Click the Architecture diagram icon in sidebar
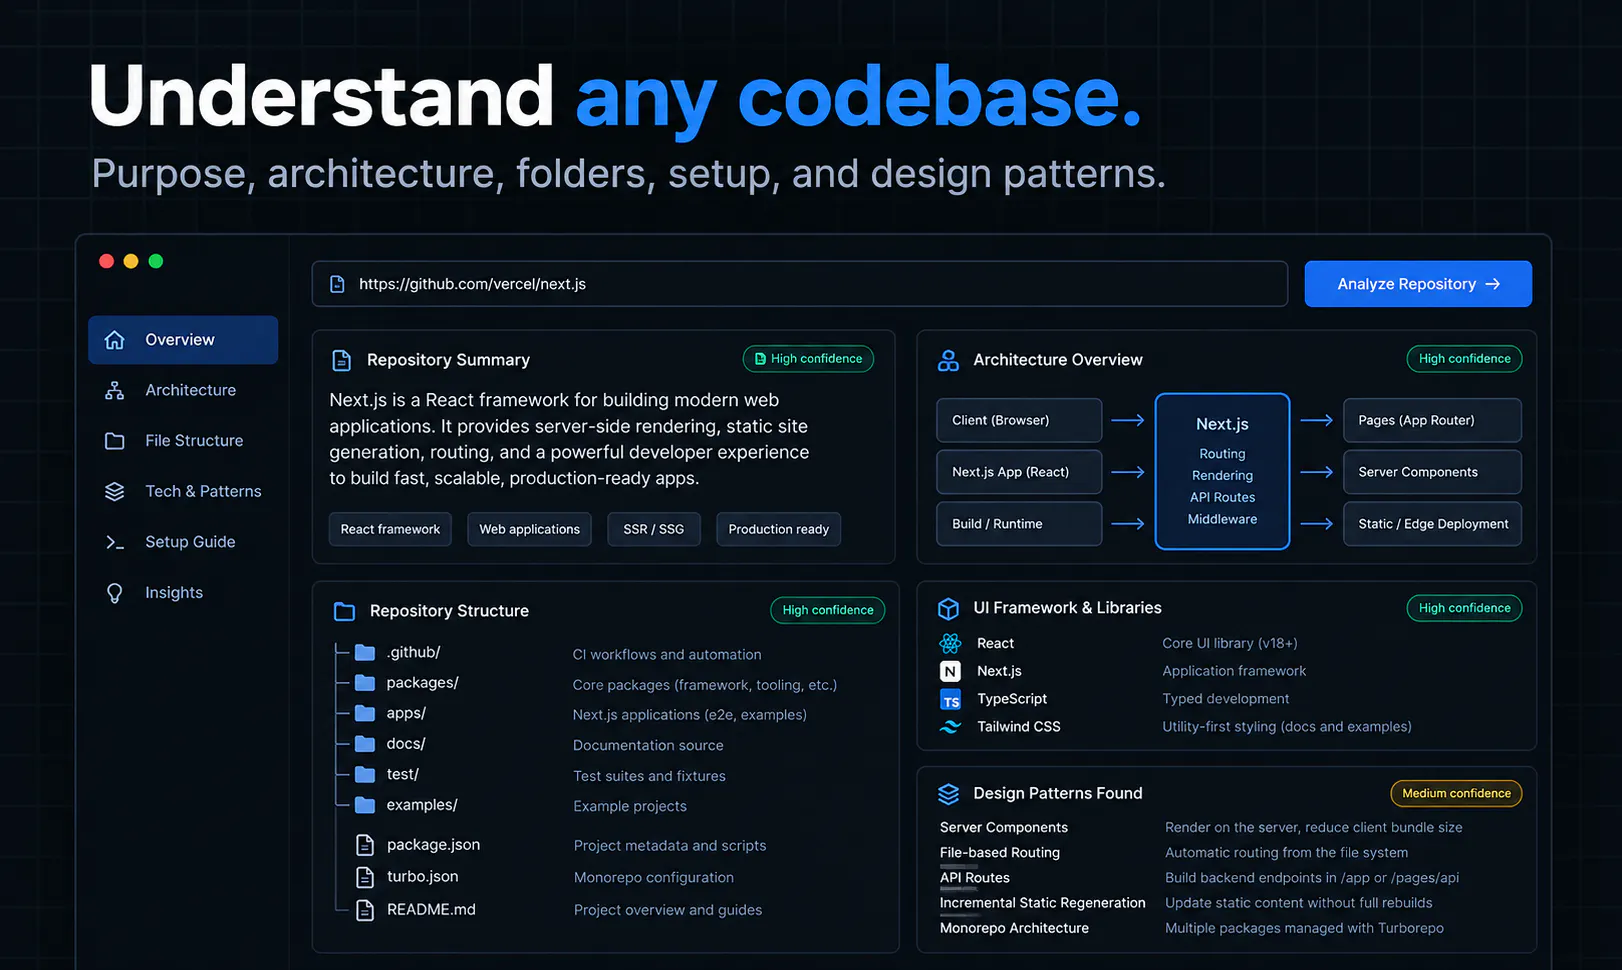This screenshot has height=970, width=1622. (115, 390)
